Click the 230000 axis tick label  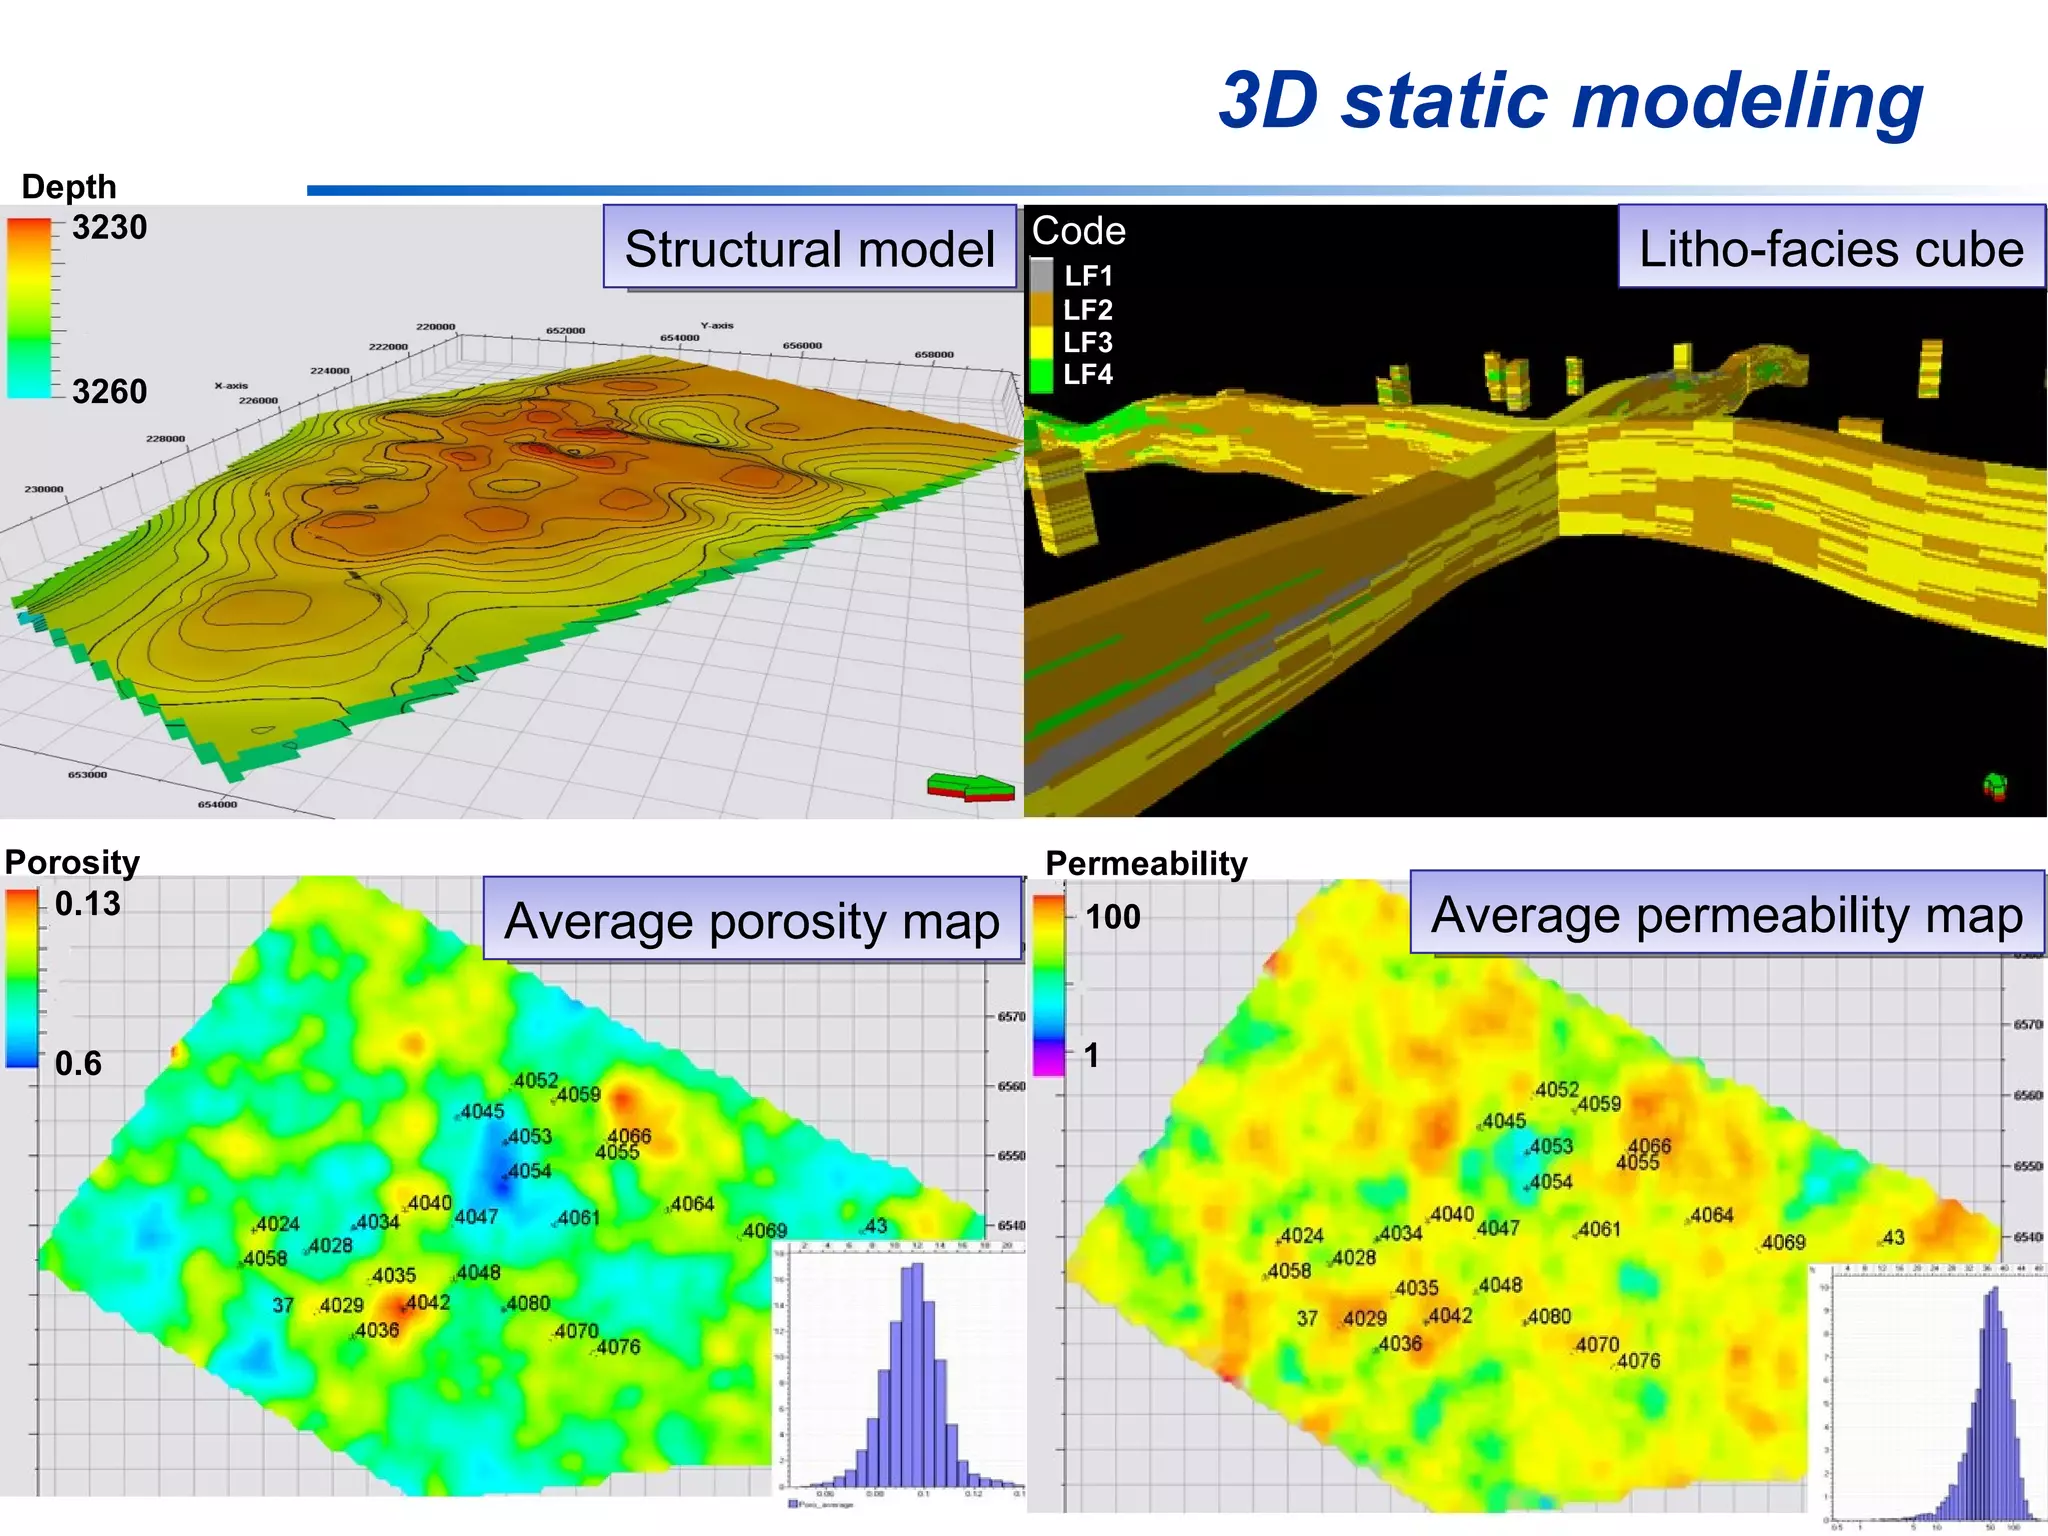tap(43, 489)
